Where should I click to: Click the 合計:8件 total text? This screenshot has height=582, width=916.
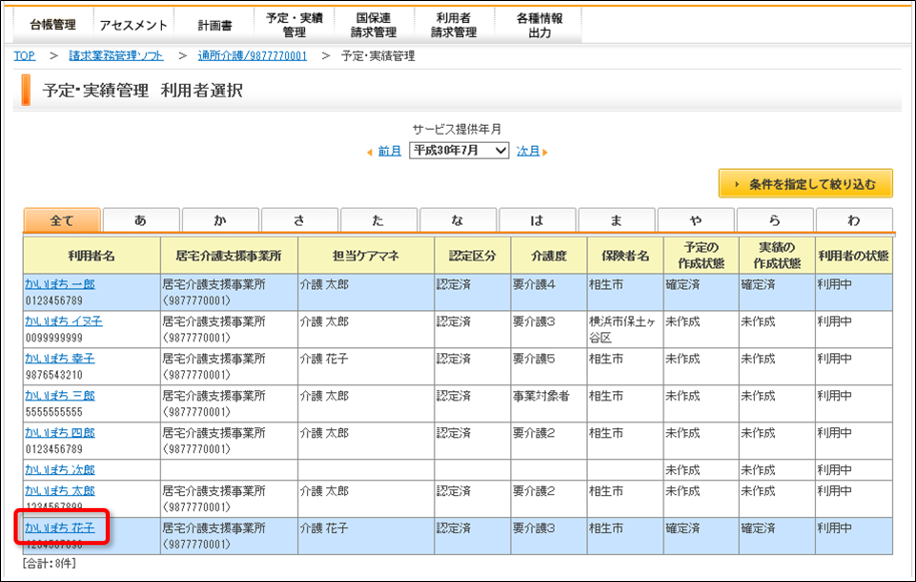49,563
